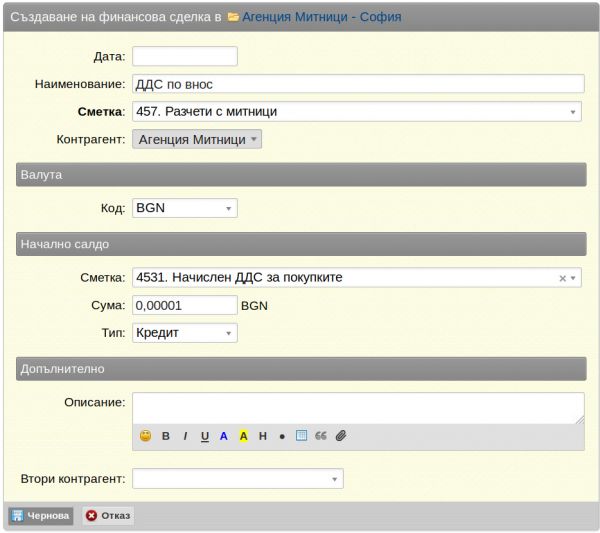The image size is (600, 533).
Task: Open the Агенция Митници - София folder link
Action: 322,17
